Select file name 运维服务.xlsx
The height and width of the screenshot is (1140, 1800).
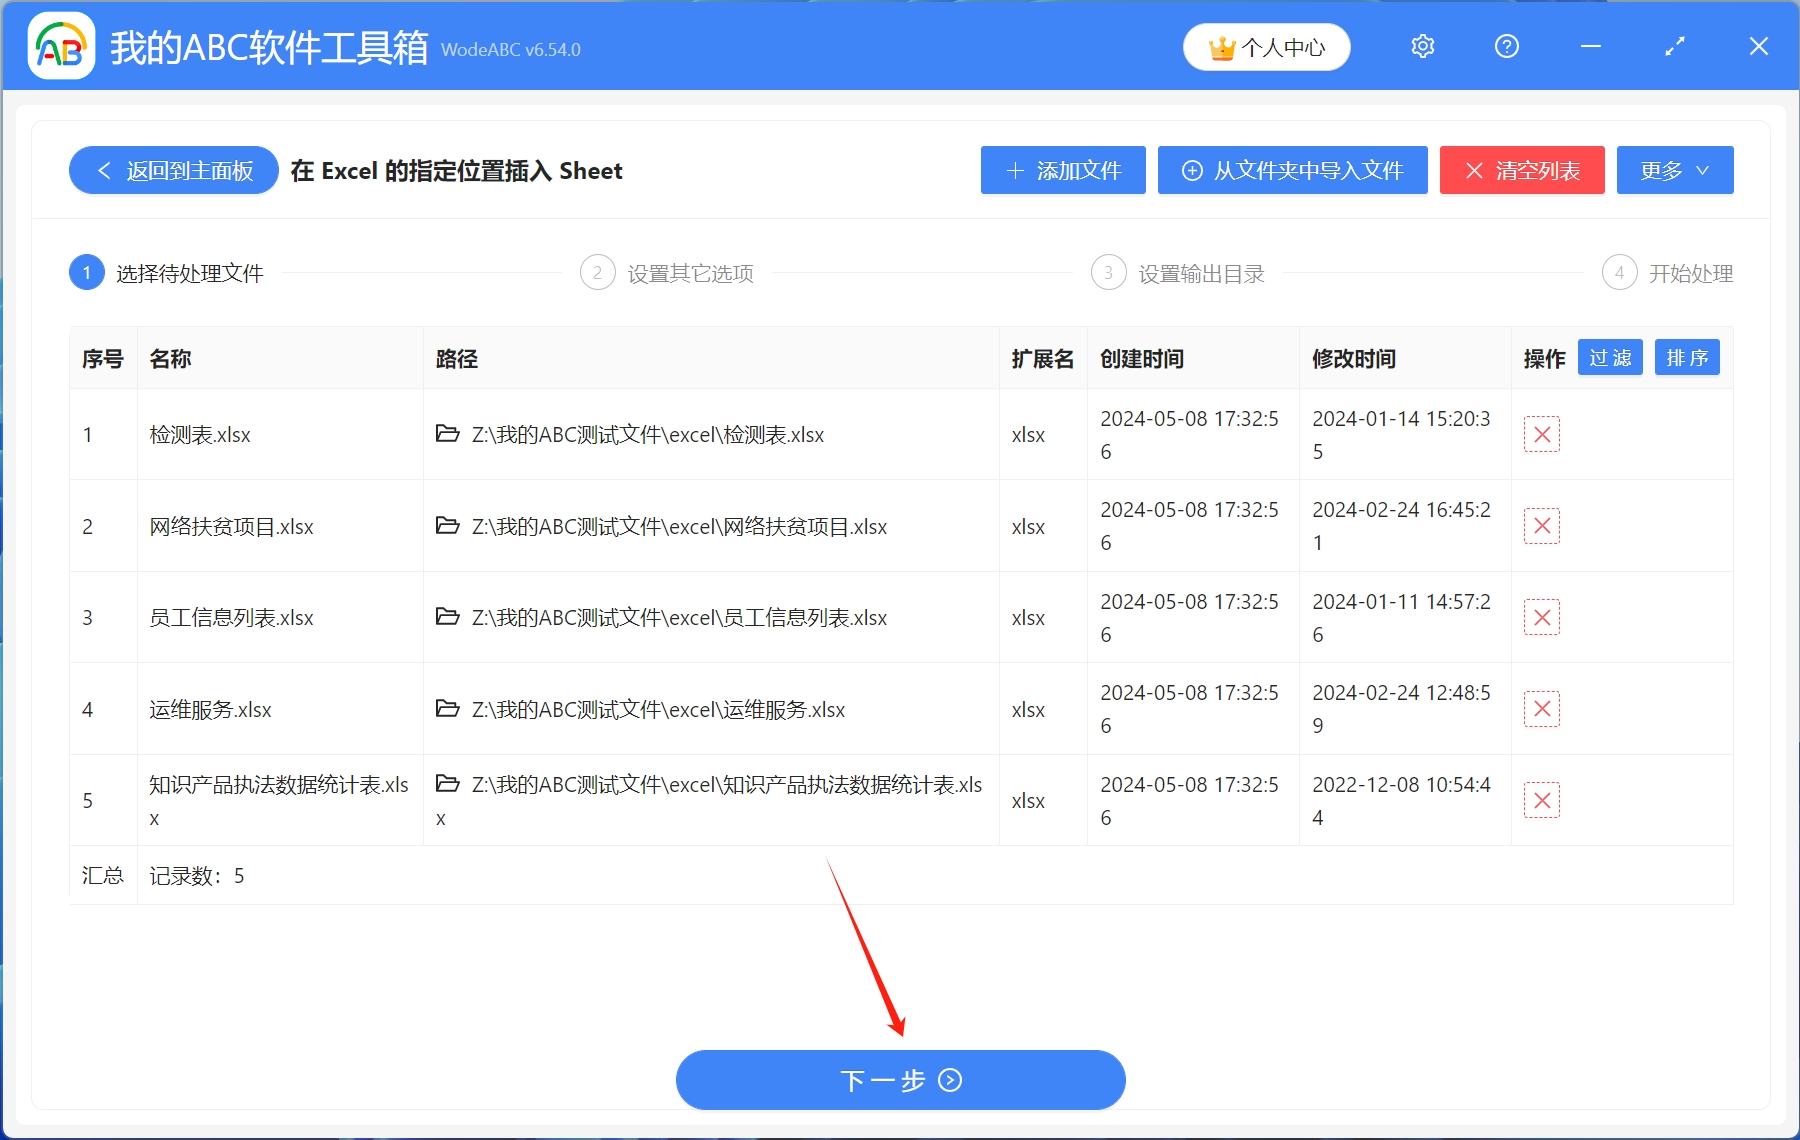211,710
